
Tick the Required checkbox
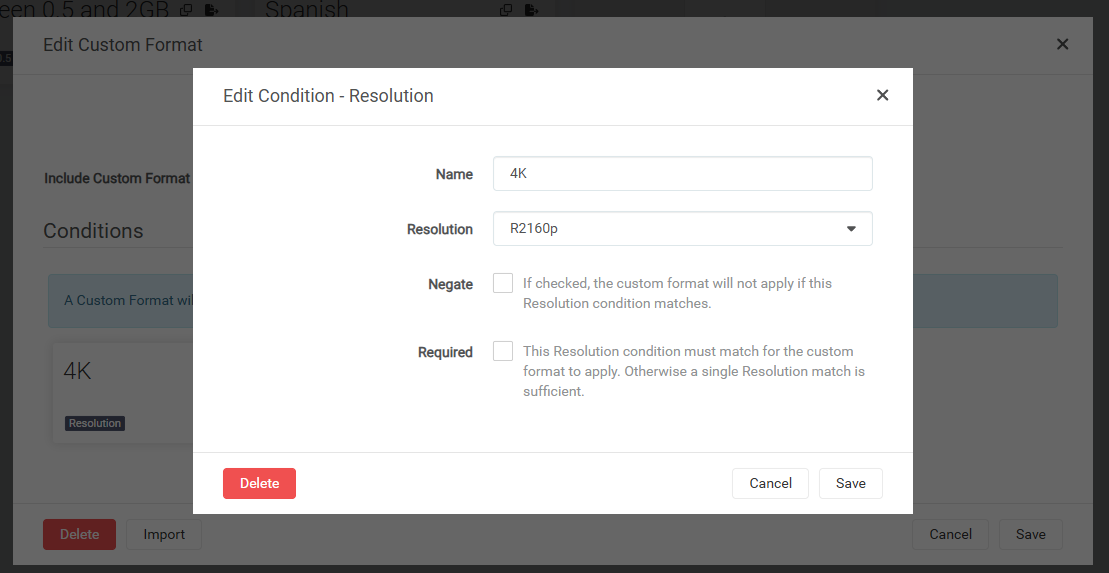coord(503,351)
